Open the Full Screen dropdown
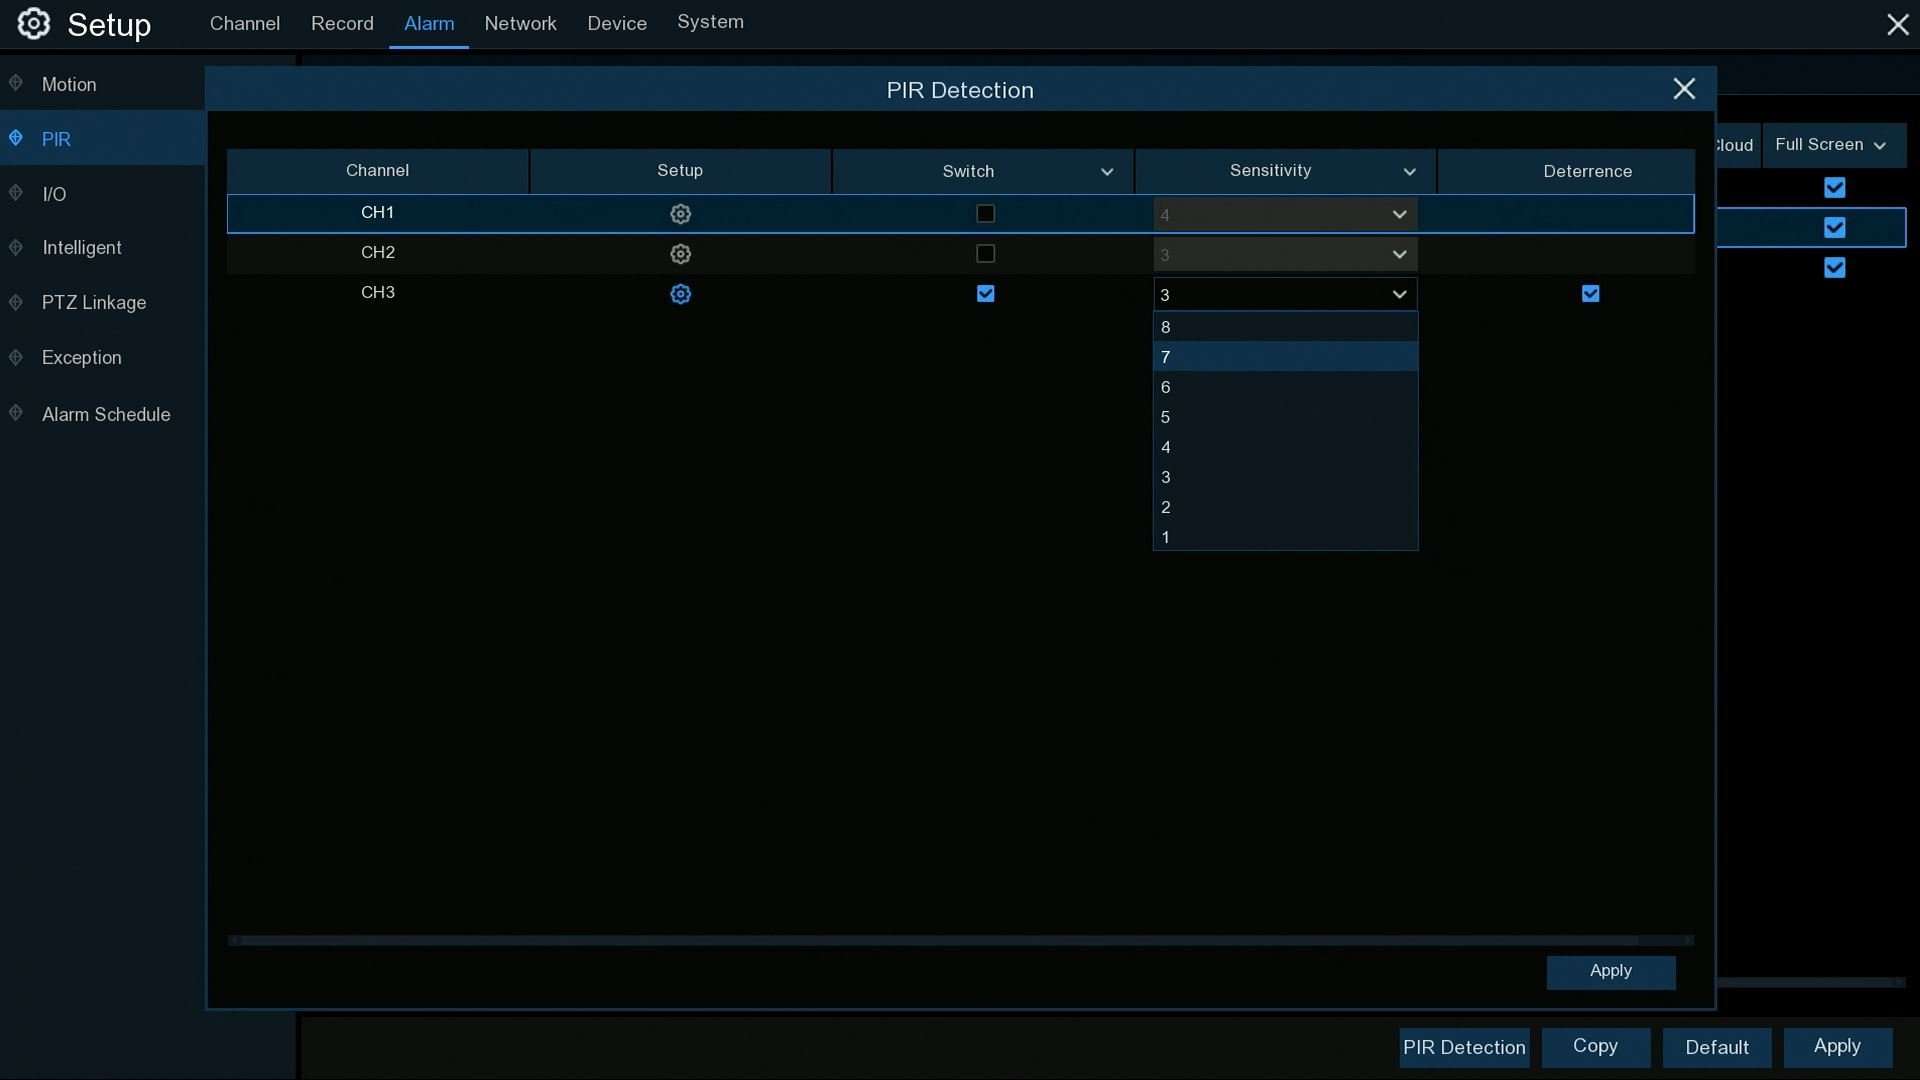Viewport: 1920px width, 1080px height. (x=1830, y=145)
